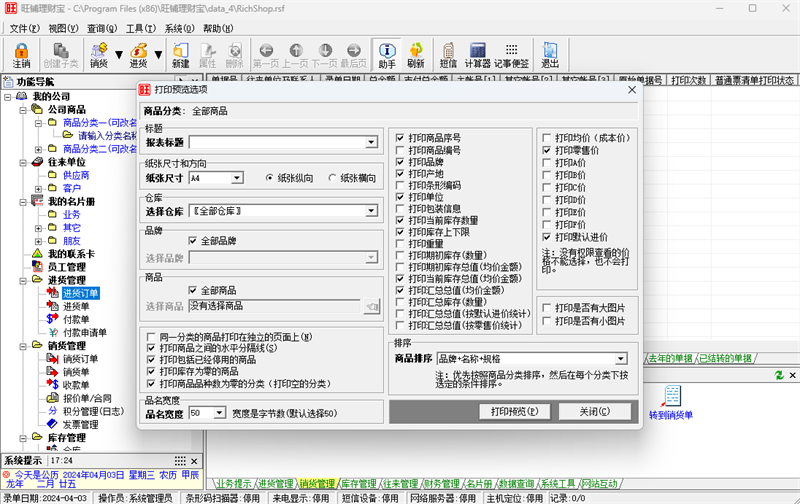Viewport: 800px width, 504px height.
Task: Open the 文件(F) menu
Action: [x=24, y=29]
